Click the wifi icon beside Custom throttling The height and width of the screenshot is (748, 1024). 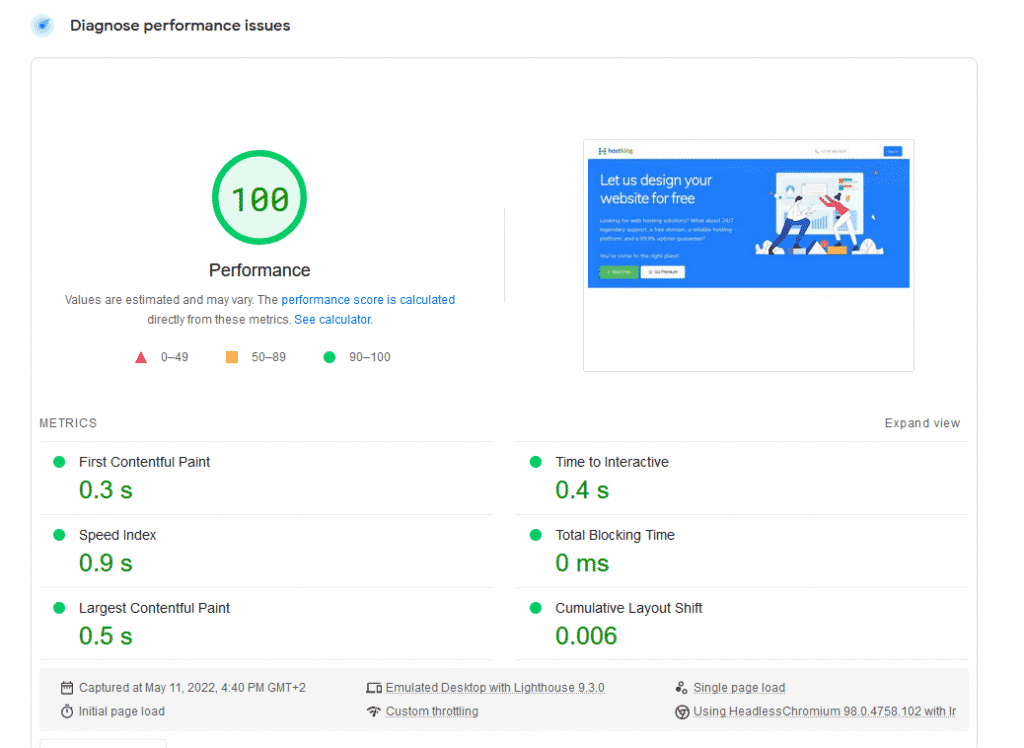coord(374,712)
